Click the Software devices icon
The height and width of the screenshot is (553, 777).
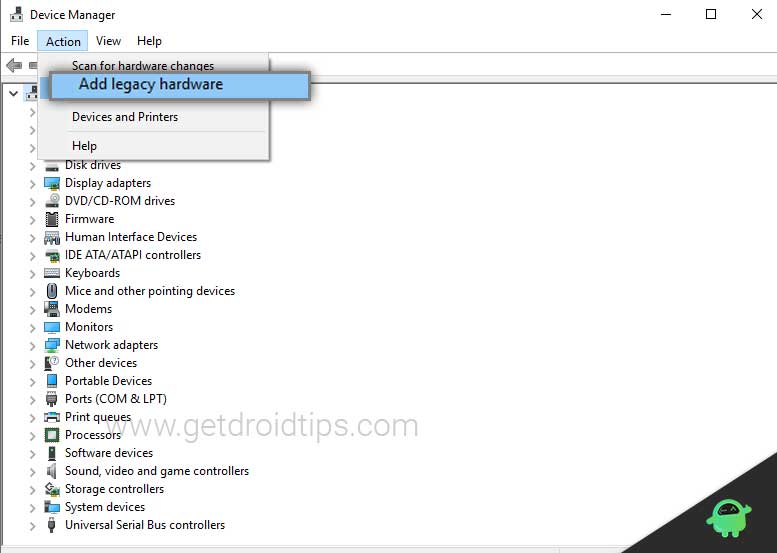pos(52,453)
